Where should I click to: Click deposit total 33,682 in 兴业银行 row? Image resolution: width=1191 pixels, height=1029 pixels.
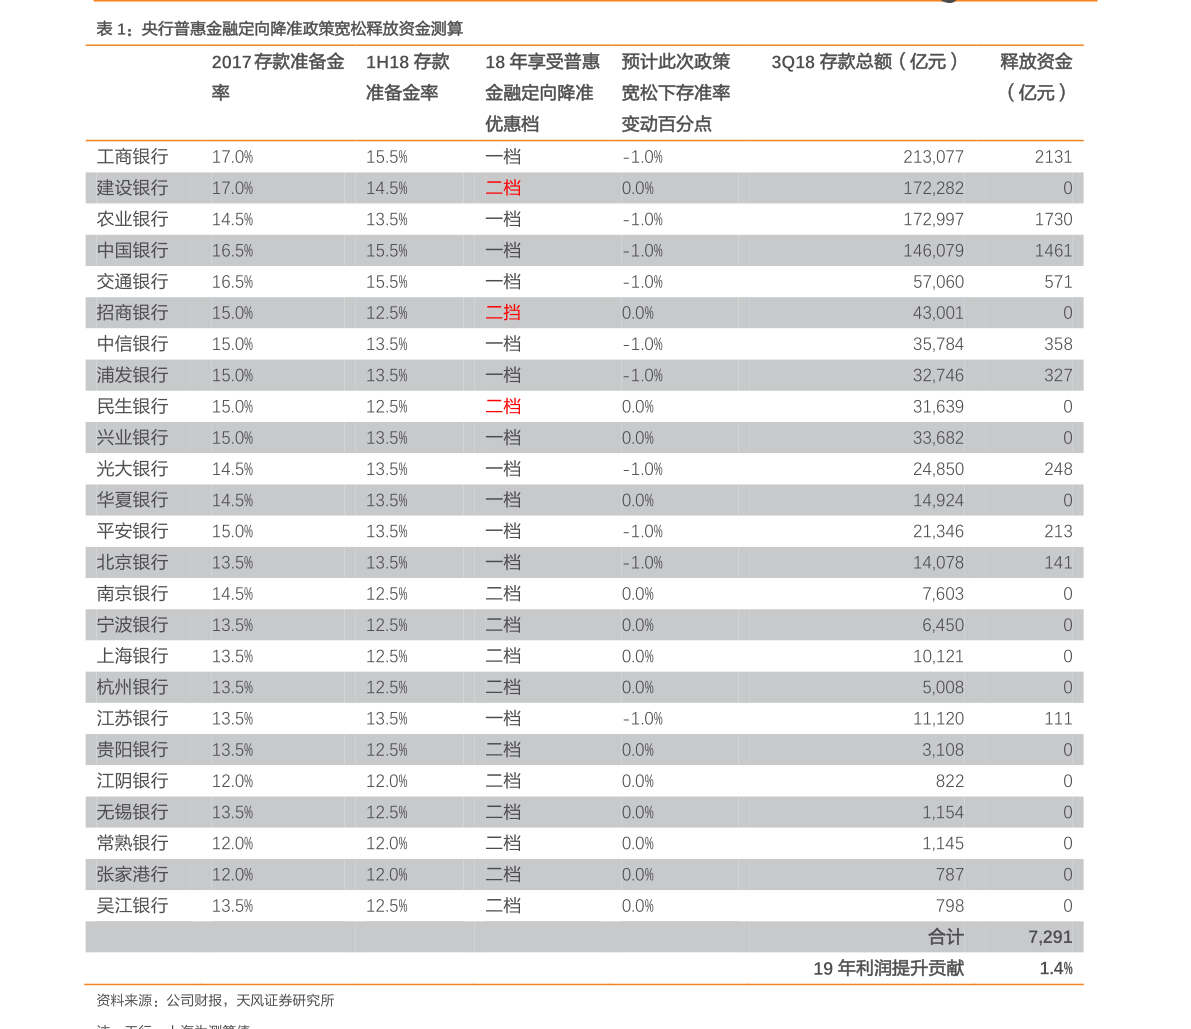point(938,437)
